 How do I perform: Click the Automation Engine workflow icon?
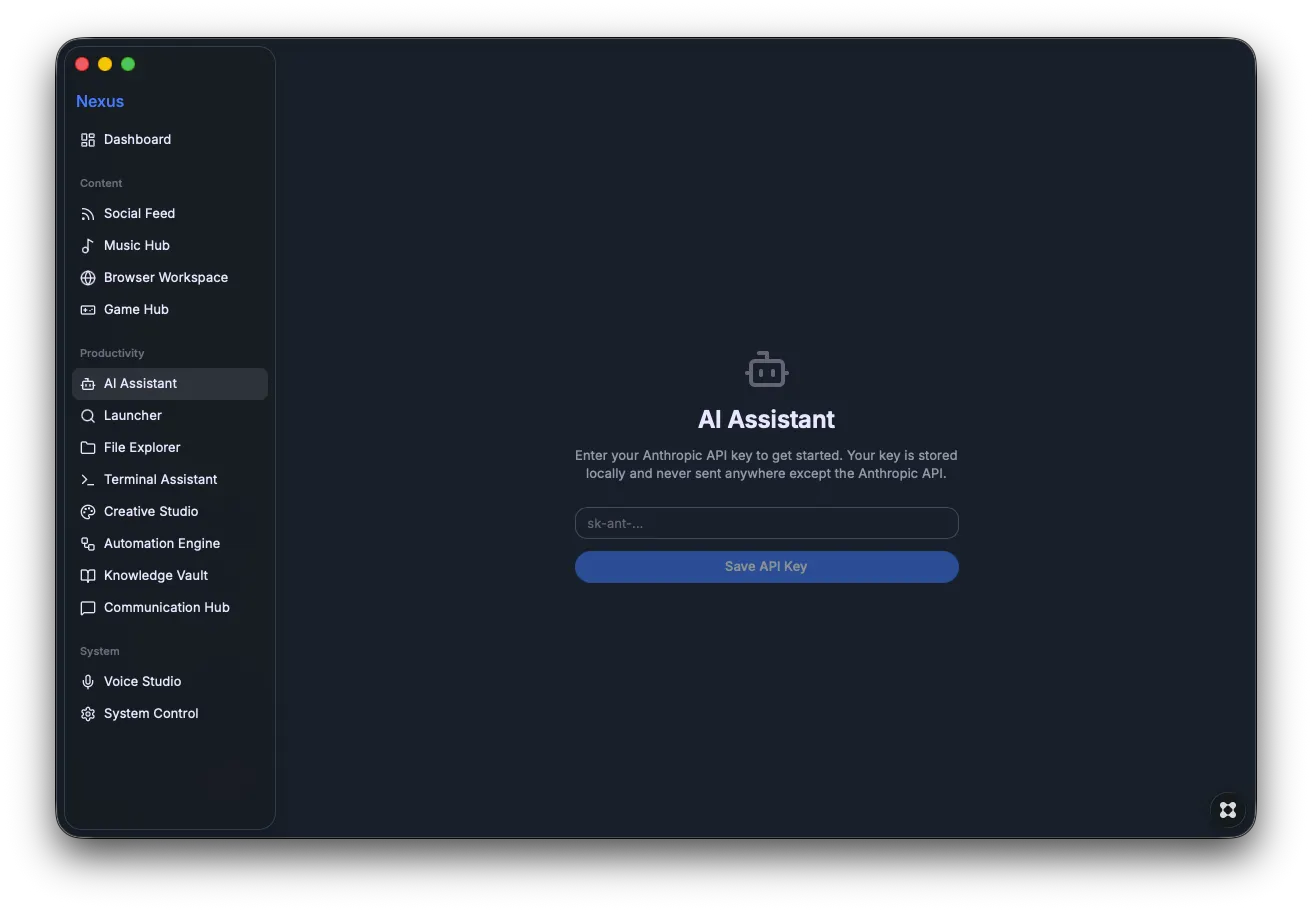point(88,544)
